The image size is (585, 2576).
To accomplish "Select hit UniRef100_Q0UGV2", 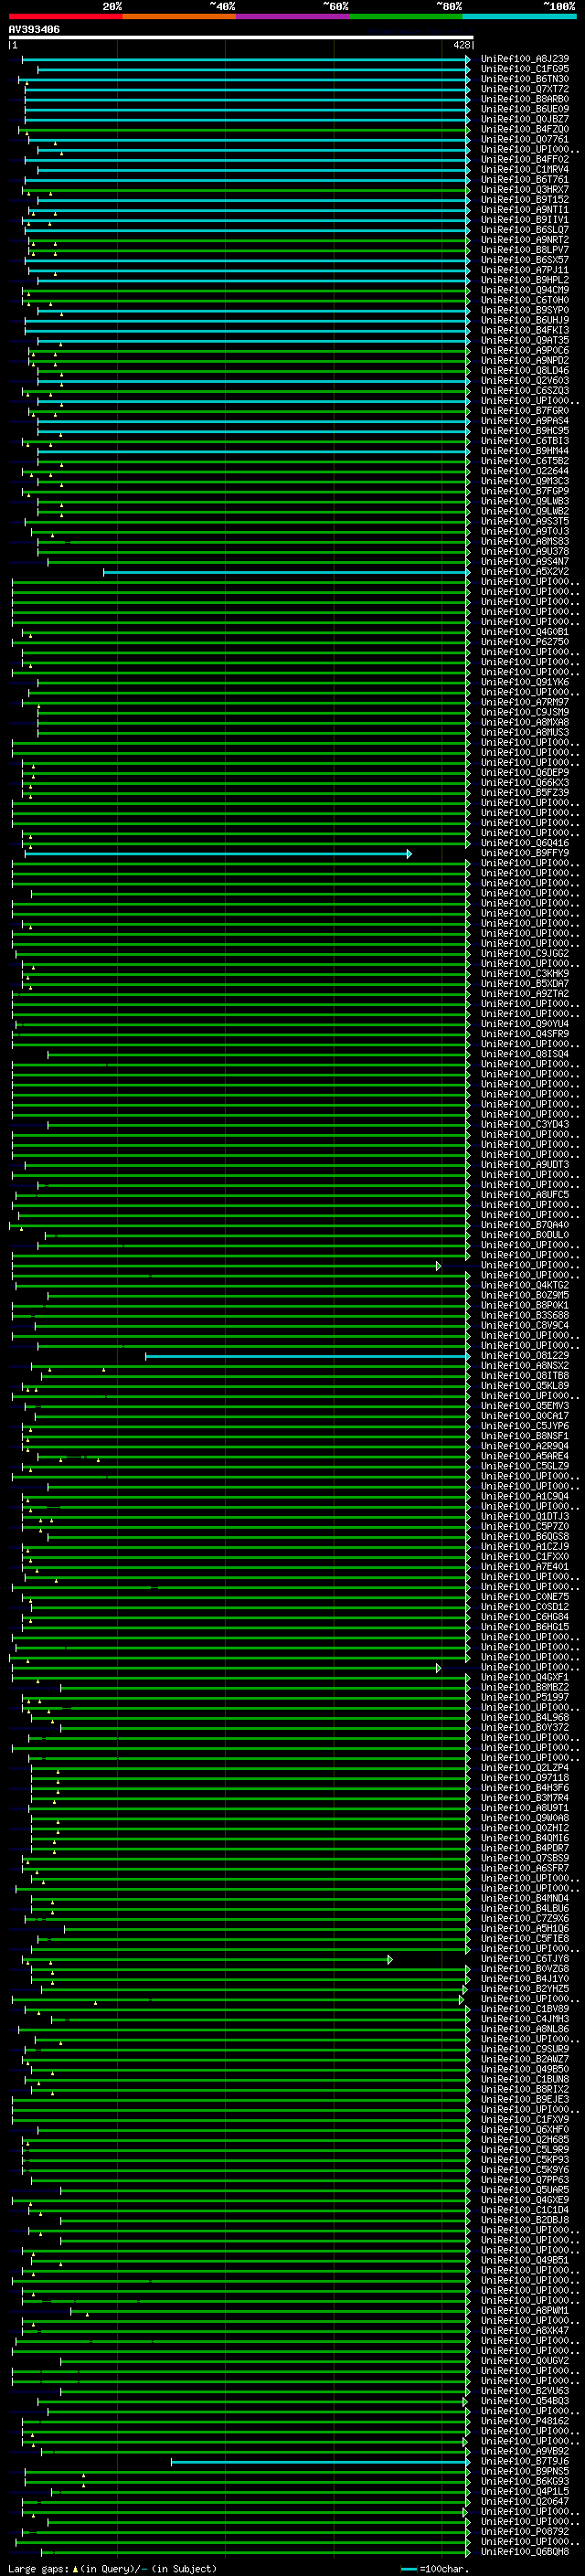I will 525,2361.
